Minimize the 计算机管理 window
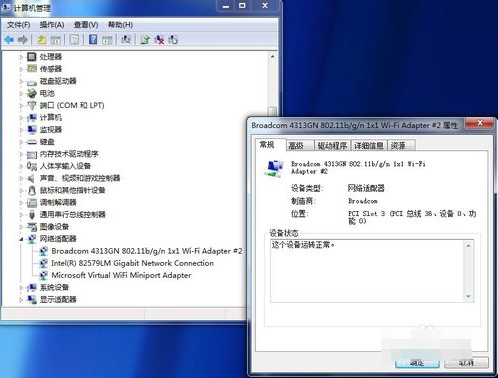 tap(226, 5)
